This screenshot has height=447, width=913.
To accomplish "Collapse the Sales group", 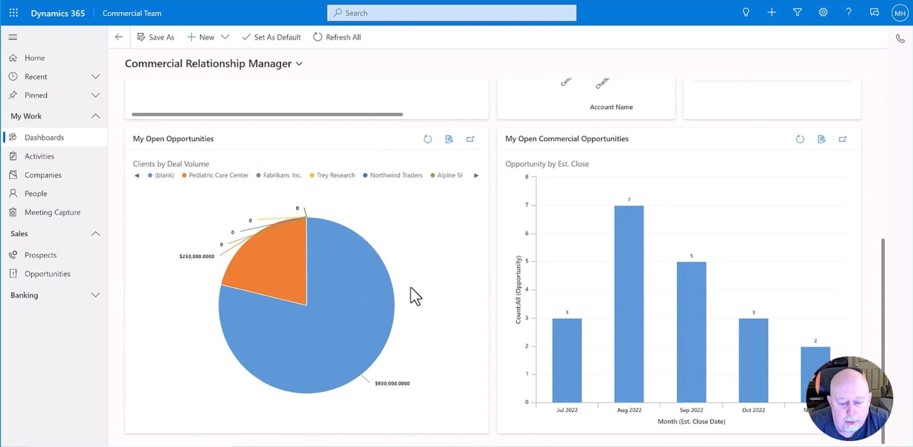I will (95, 233).
